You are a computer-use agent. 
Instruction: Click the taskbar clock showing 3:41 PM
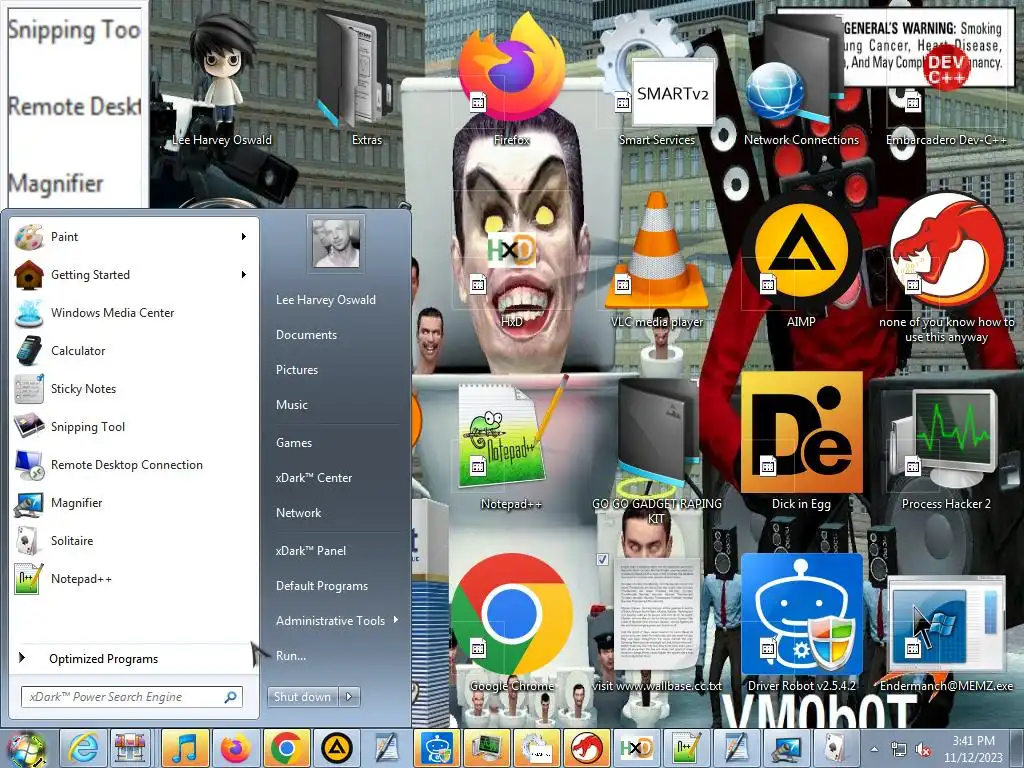click(973, 748)
